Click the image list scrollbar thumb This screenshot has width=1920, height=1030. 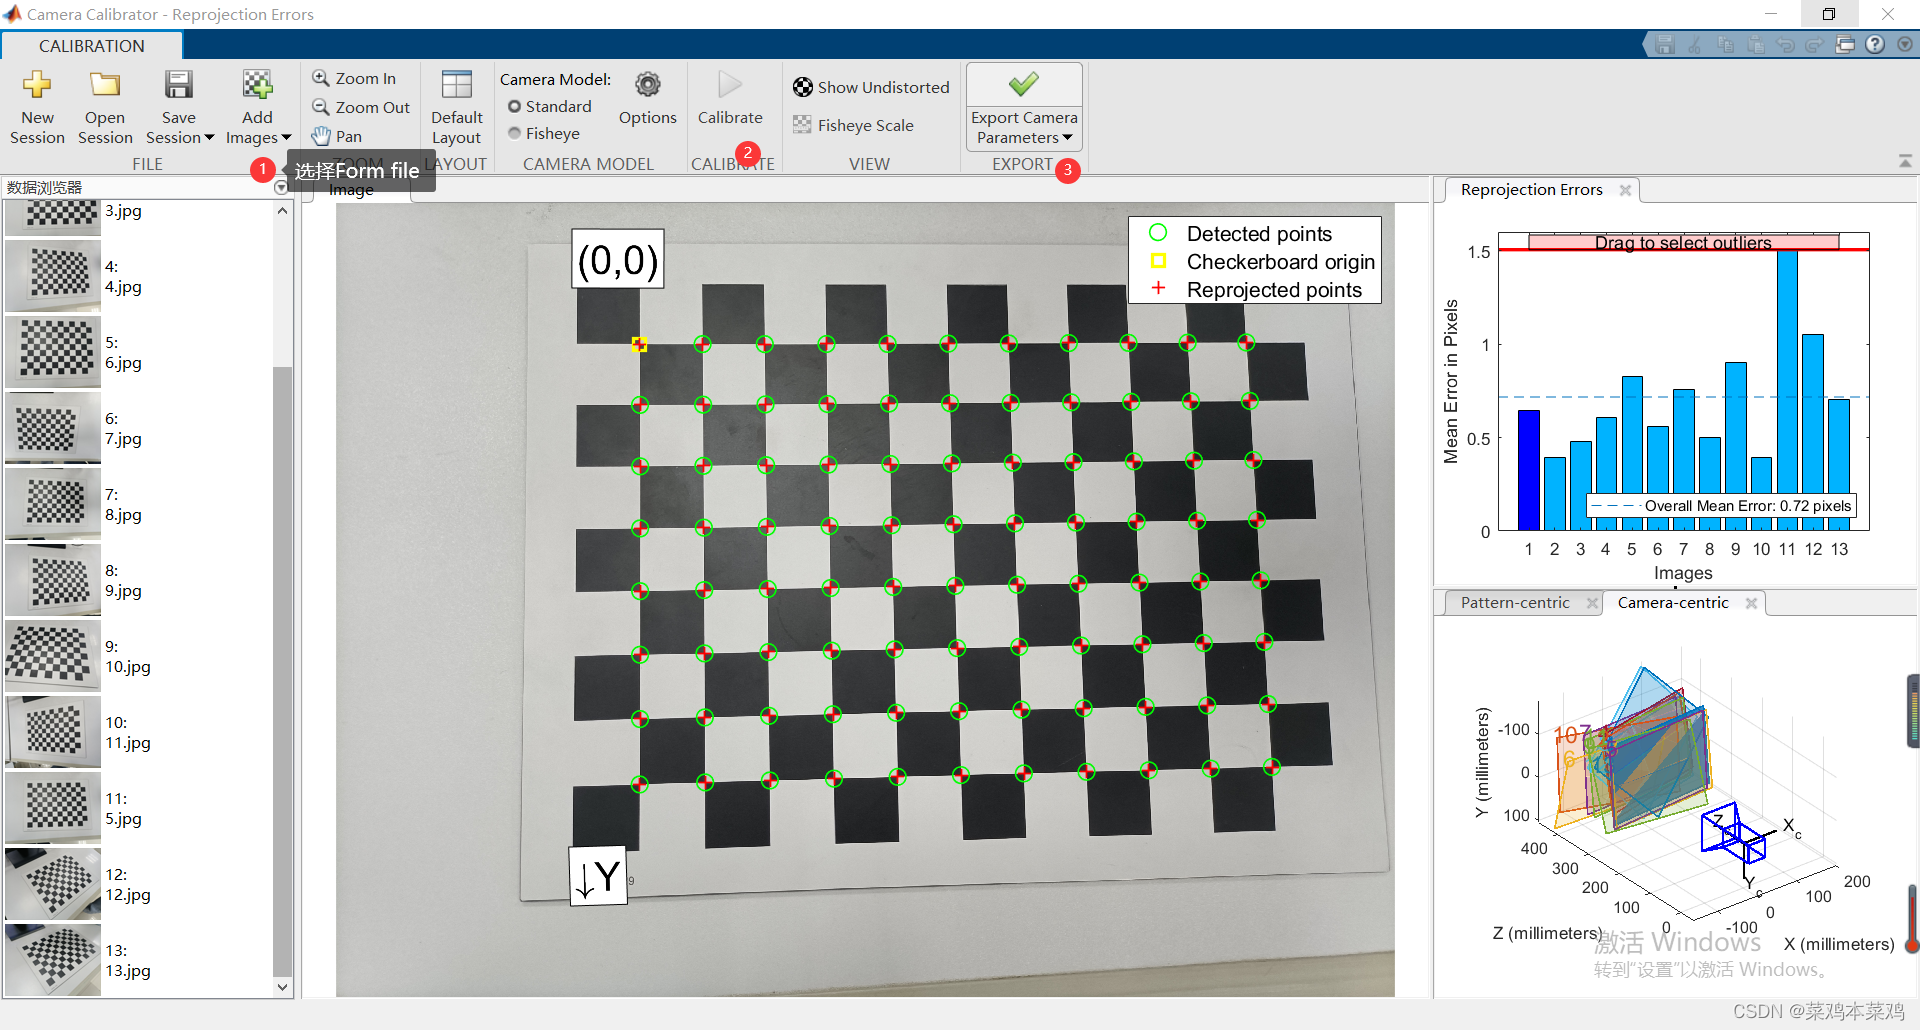[x=282, y=670]
